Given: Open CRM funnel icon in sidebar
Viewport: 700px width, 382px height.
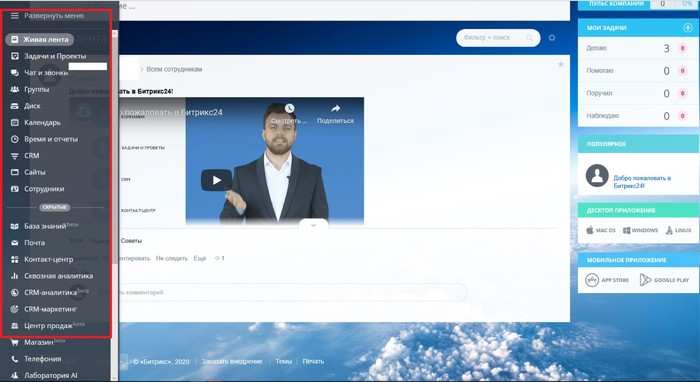Looking at the screenshot, I should point(15,156).
